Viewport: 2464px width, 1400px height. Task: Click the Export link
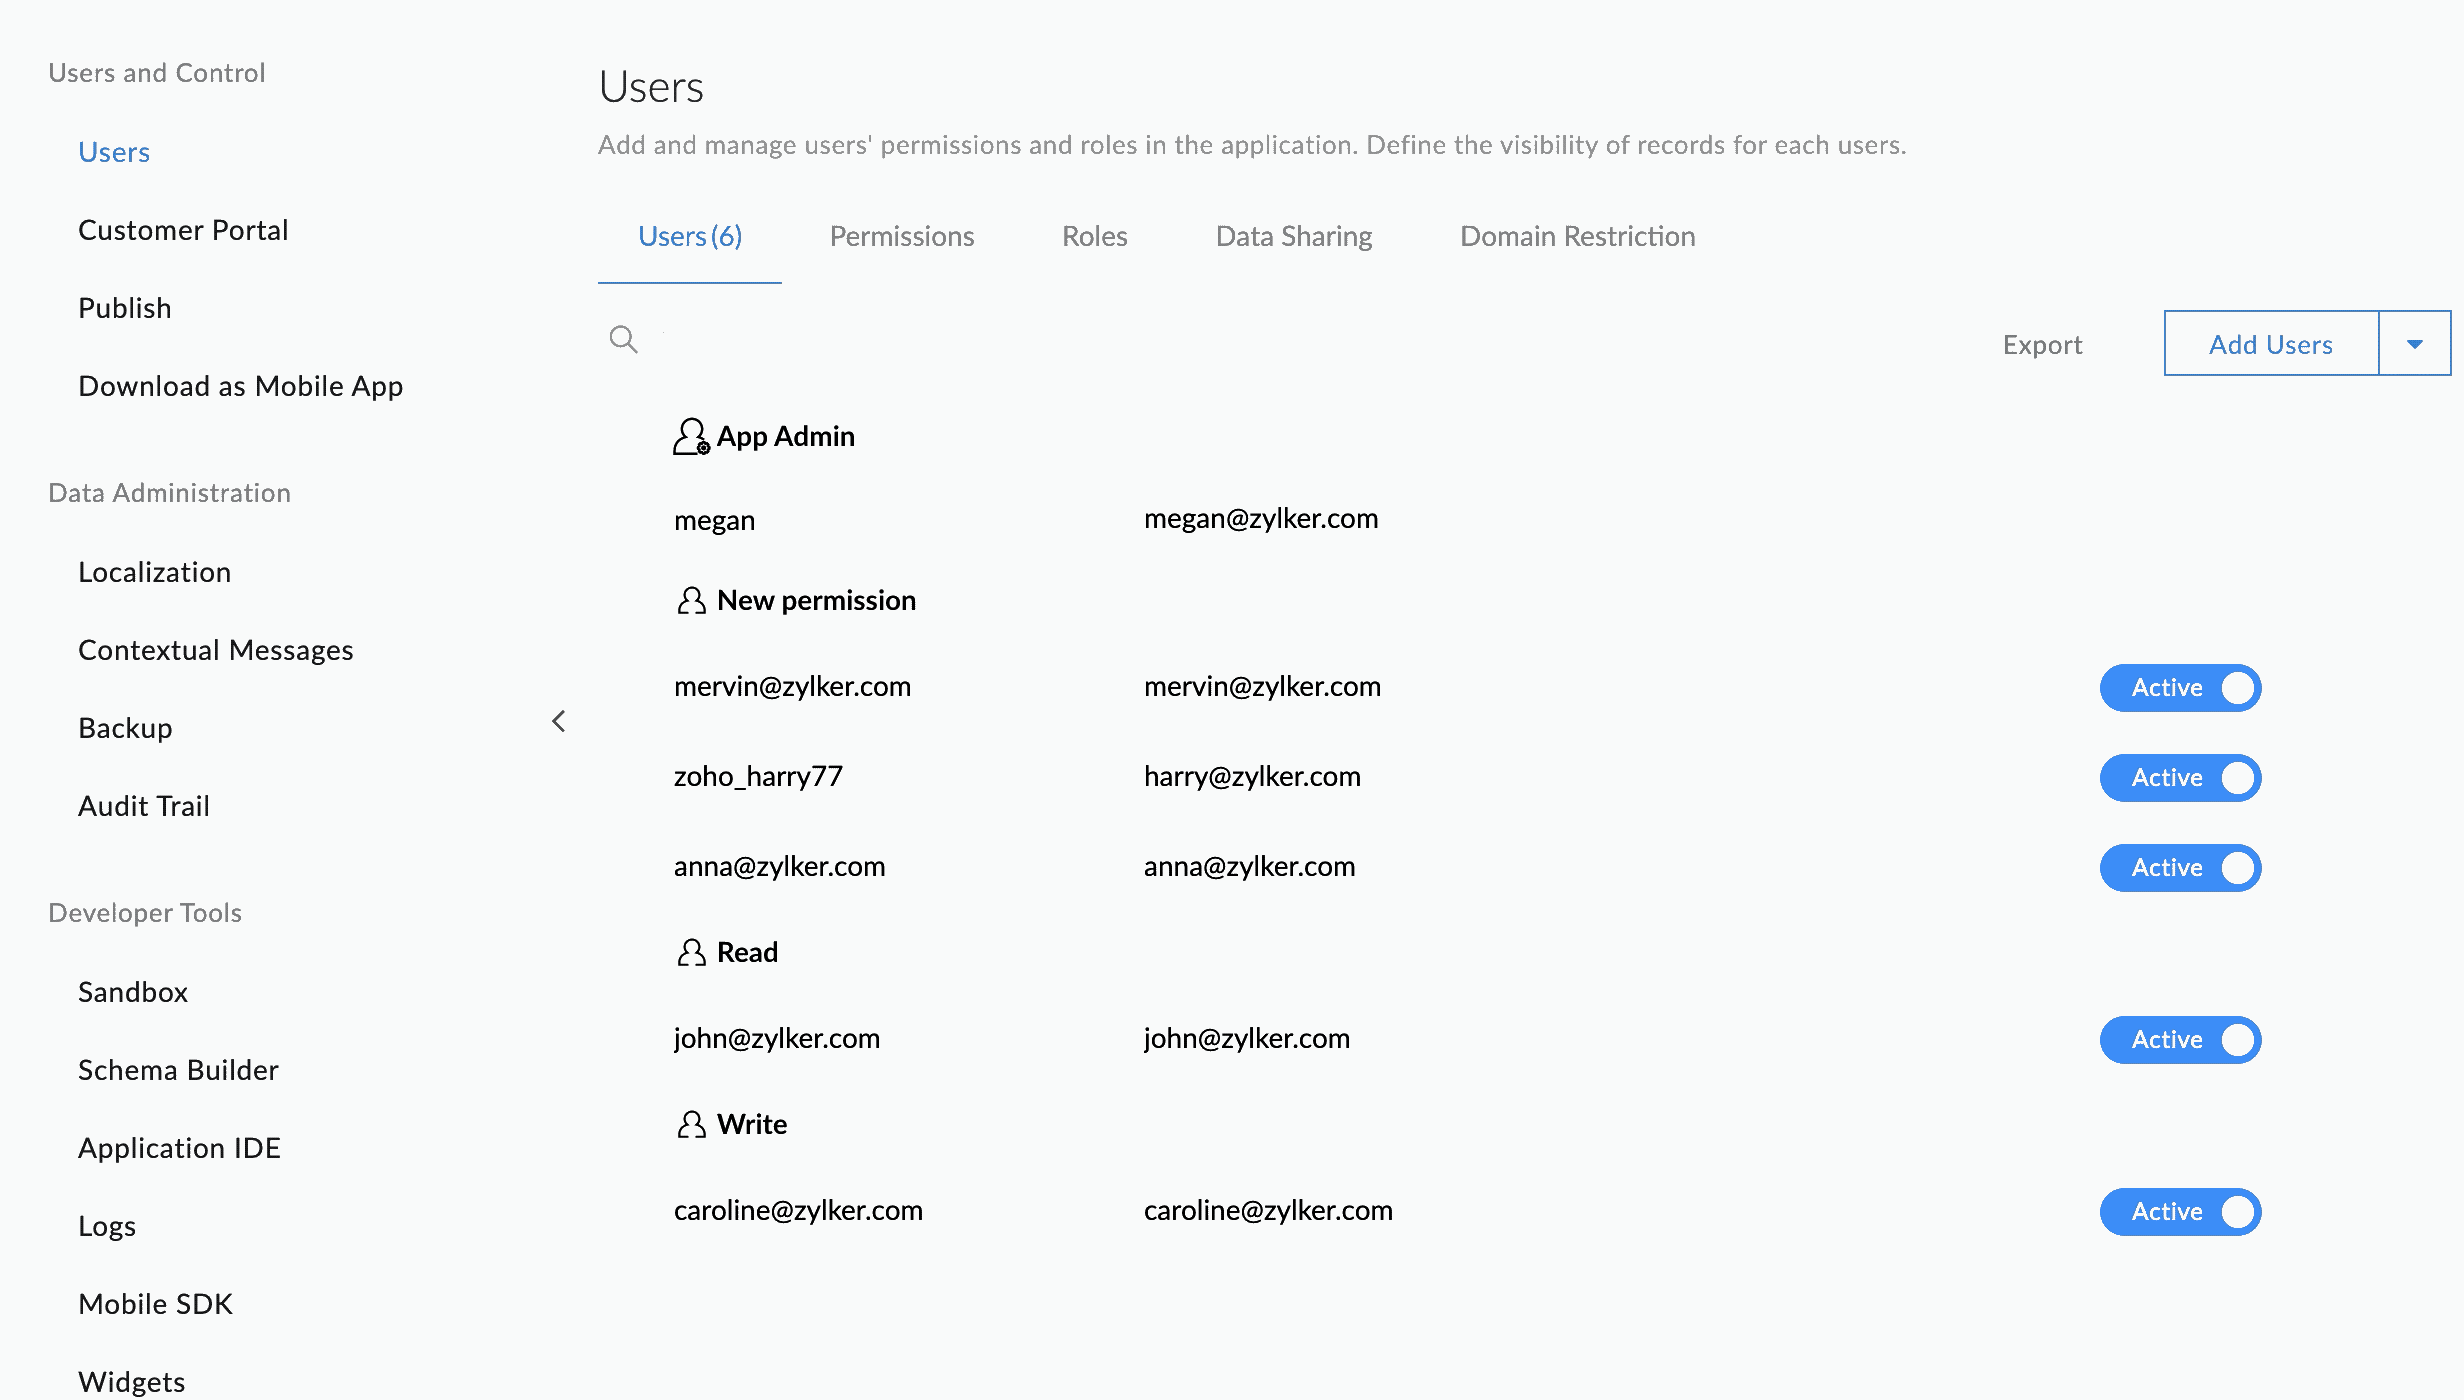click(2042, 345)
